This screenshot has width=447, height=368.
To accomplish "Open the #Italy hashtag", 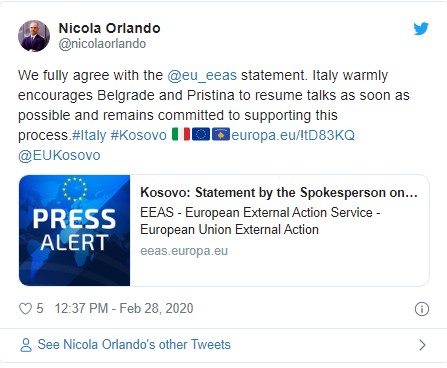I will pyautogui.click(x=89, y=135).
